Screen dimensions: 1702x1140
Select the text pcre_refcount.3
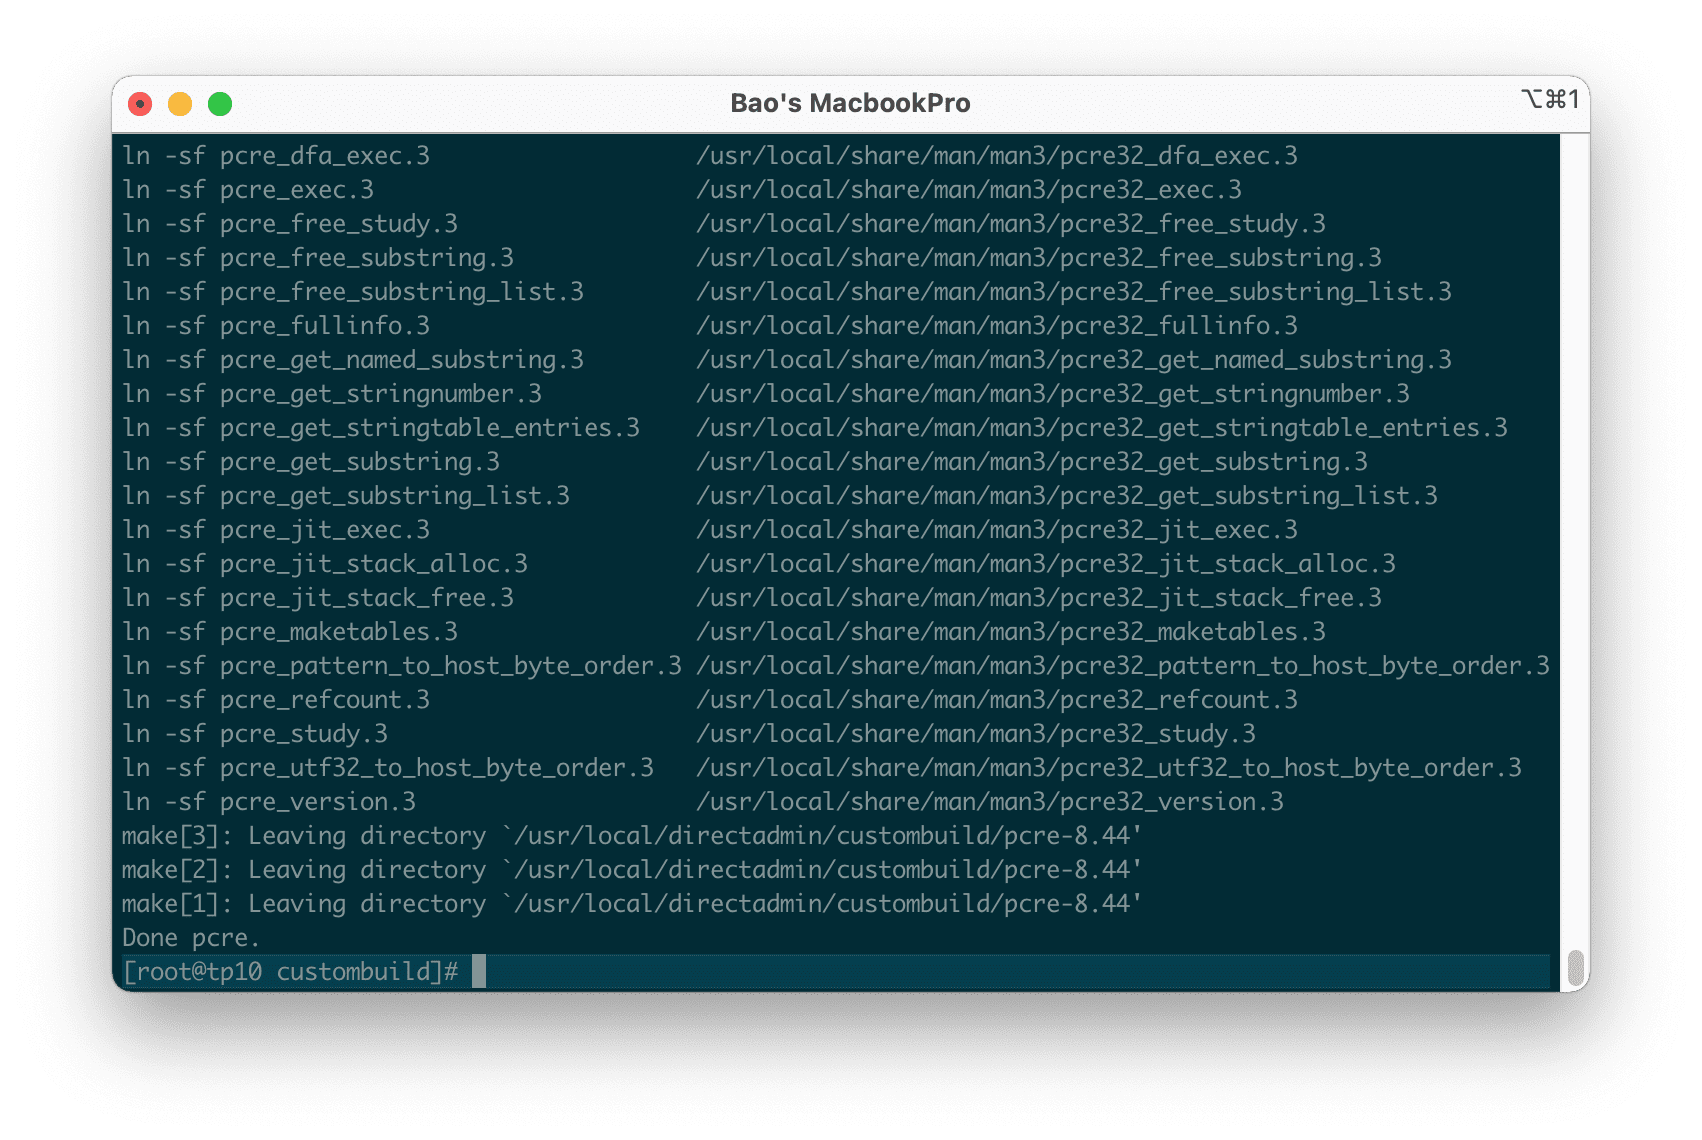(x=325, y=699)
